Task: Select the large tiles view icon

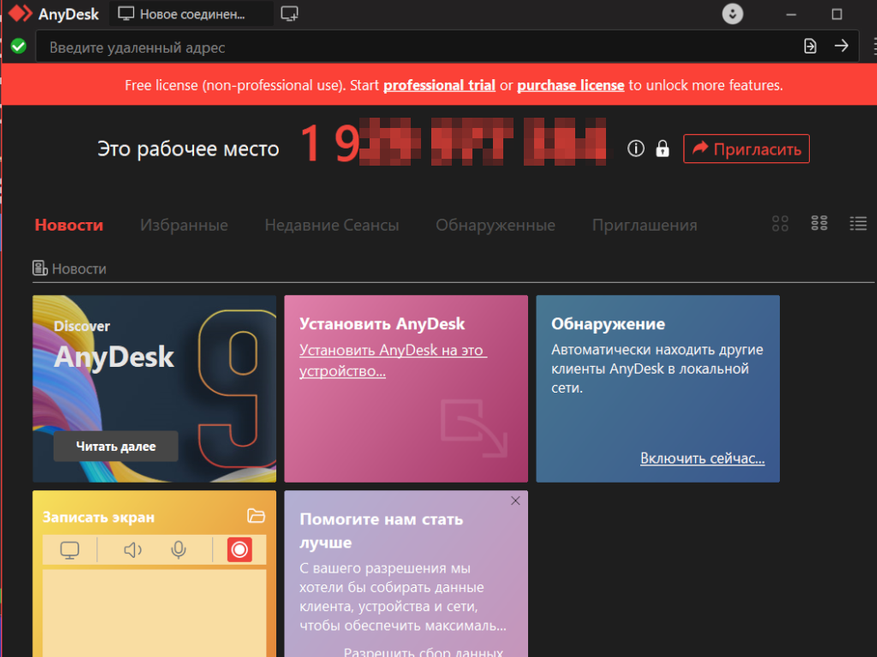Action: [780, 224]
